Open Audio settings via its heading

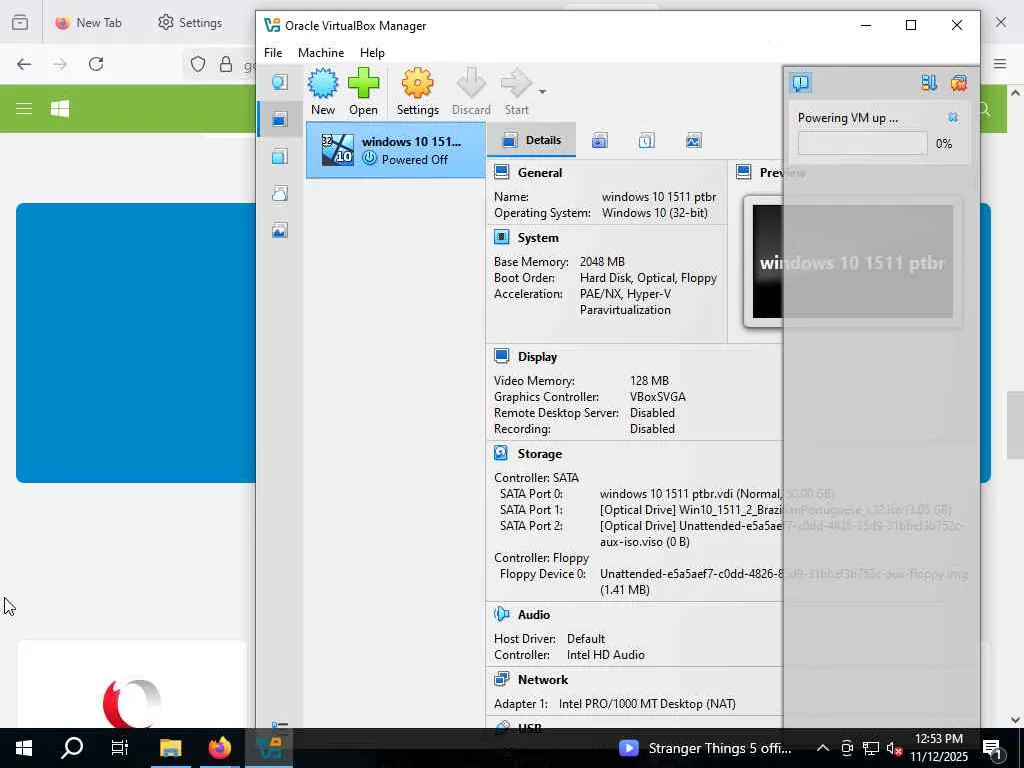[534, 615]
